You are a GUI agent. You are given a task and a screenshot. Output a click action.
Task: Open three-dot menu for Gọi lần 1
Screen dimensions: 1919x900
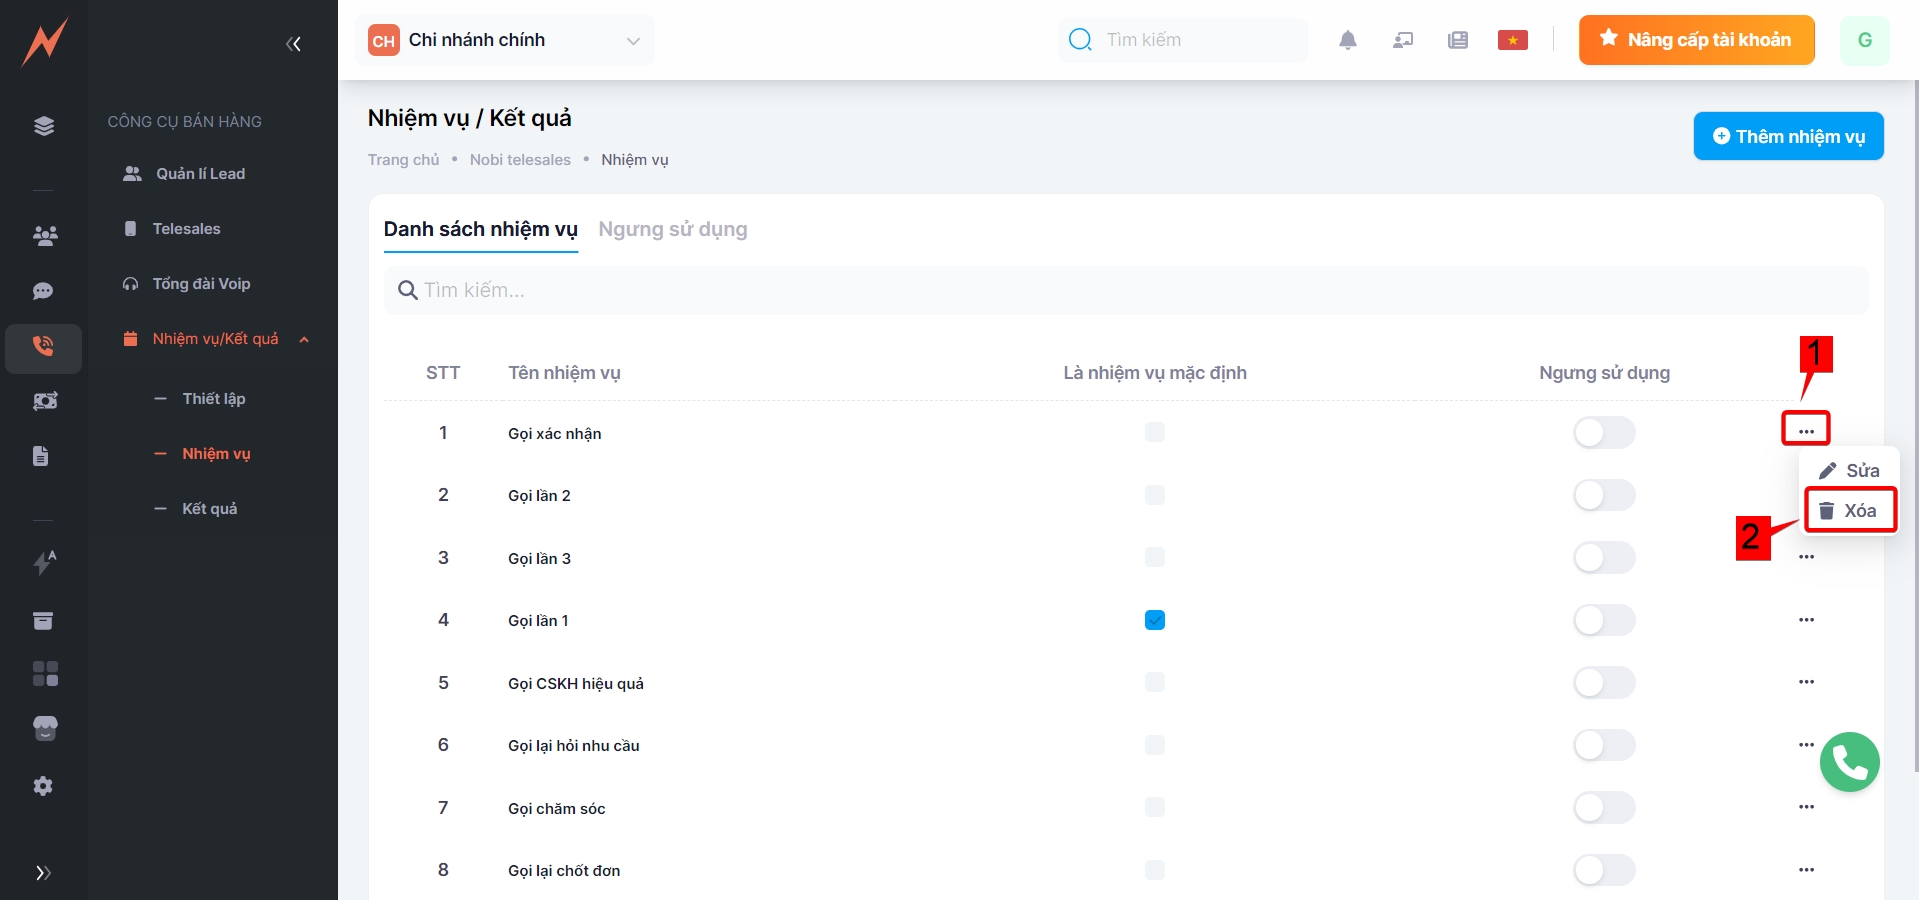tap(1805, 620)
